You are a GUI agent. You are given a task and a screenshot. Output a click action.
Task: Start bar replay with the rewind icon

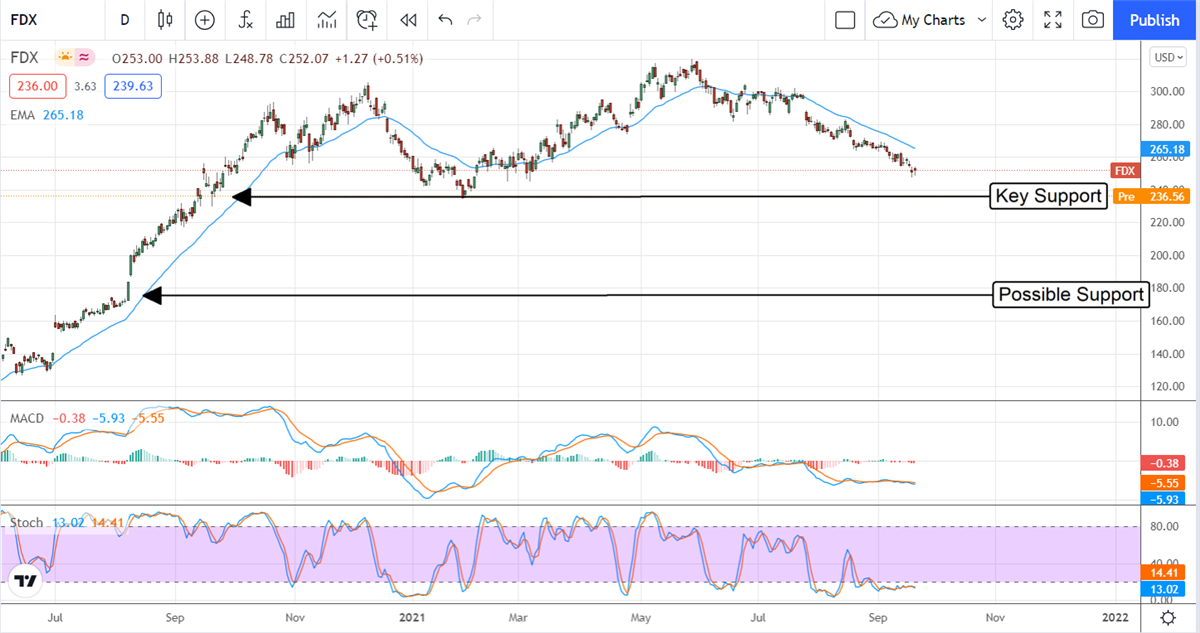pyautogui.click(x=407, y=20)
